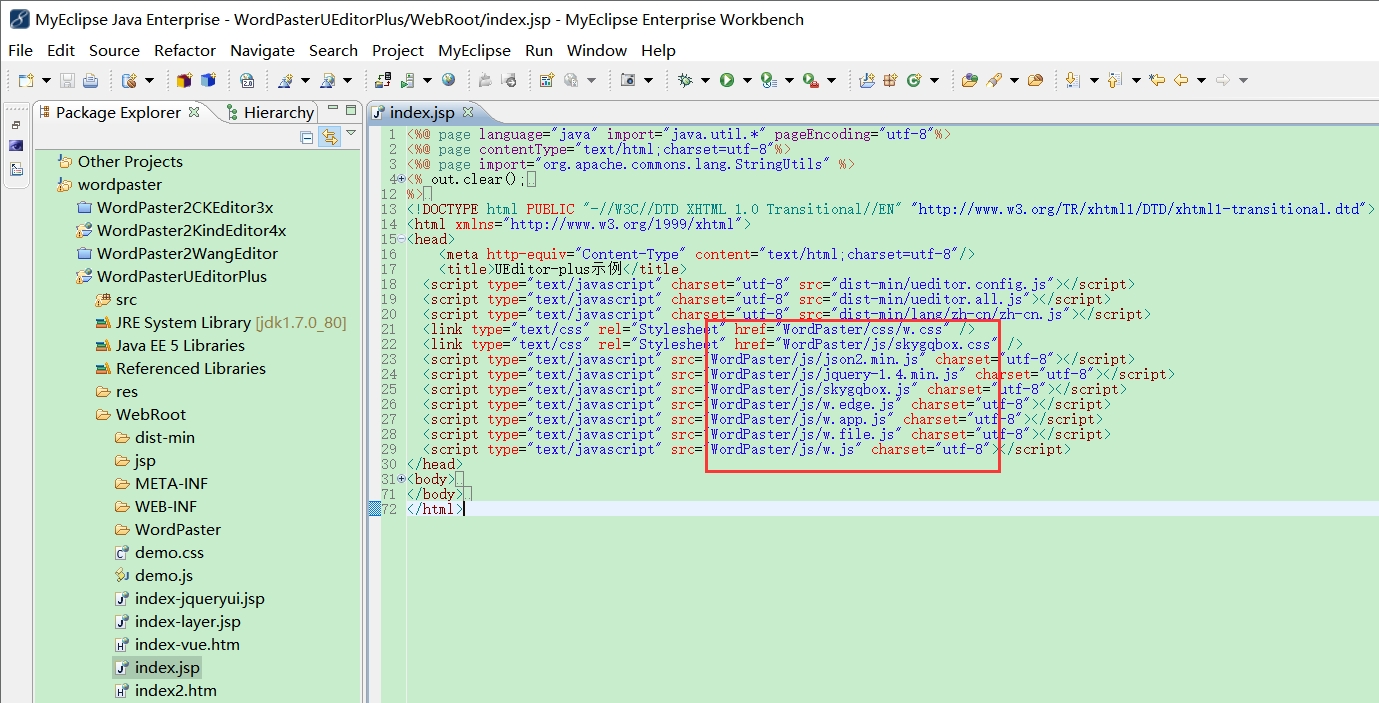Navigate back with the yellow left arrow
This screenshot has height=703, width=1379.
pyautogui.click(x=1181, y=80)
